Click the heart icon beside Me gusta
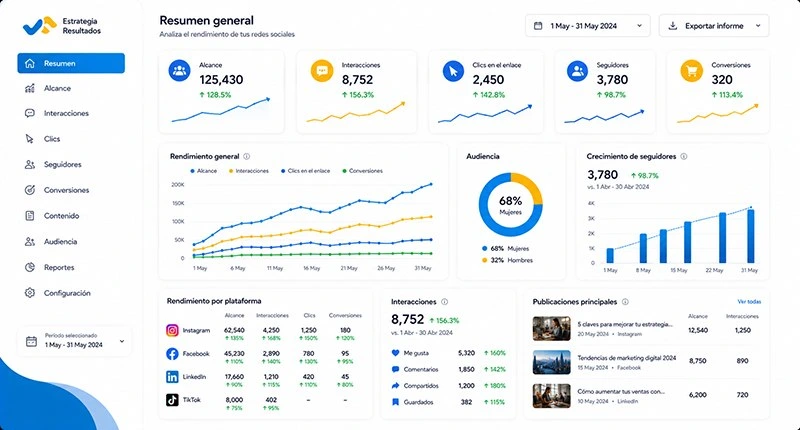This screenshot has height=430, width=800. [x=395, y=353]
